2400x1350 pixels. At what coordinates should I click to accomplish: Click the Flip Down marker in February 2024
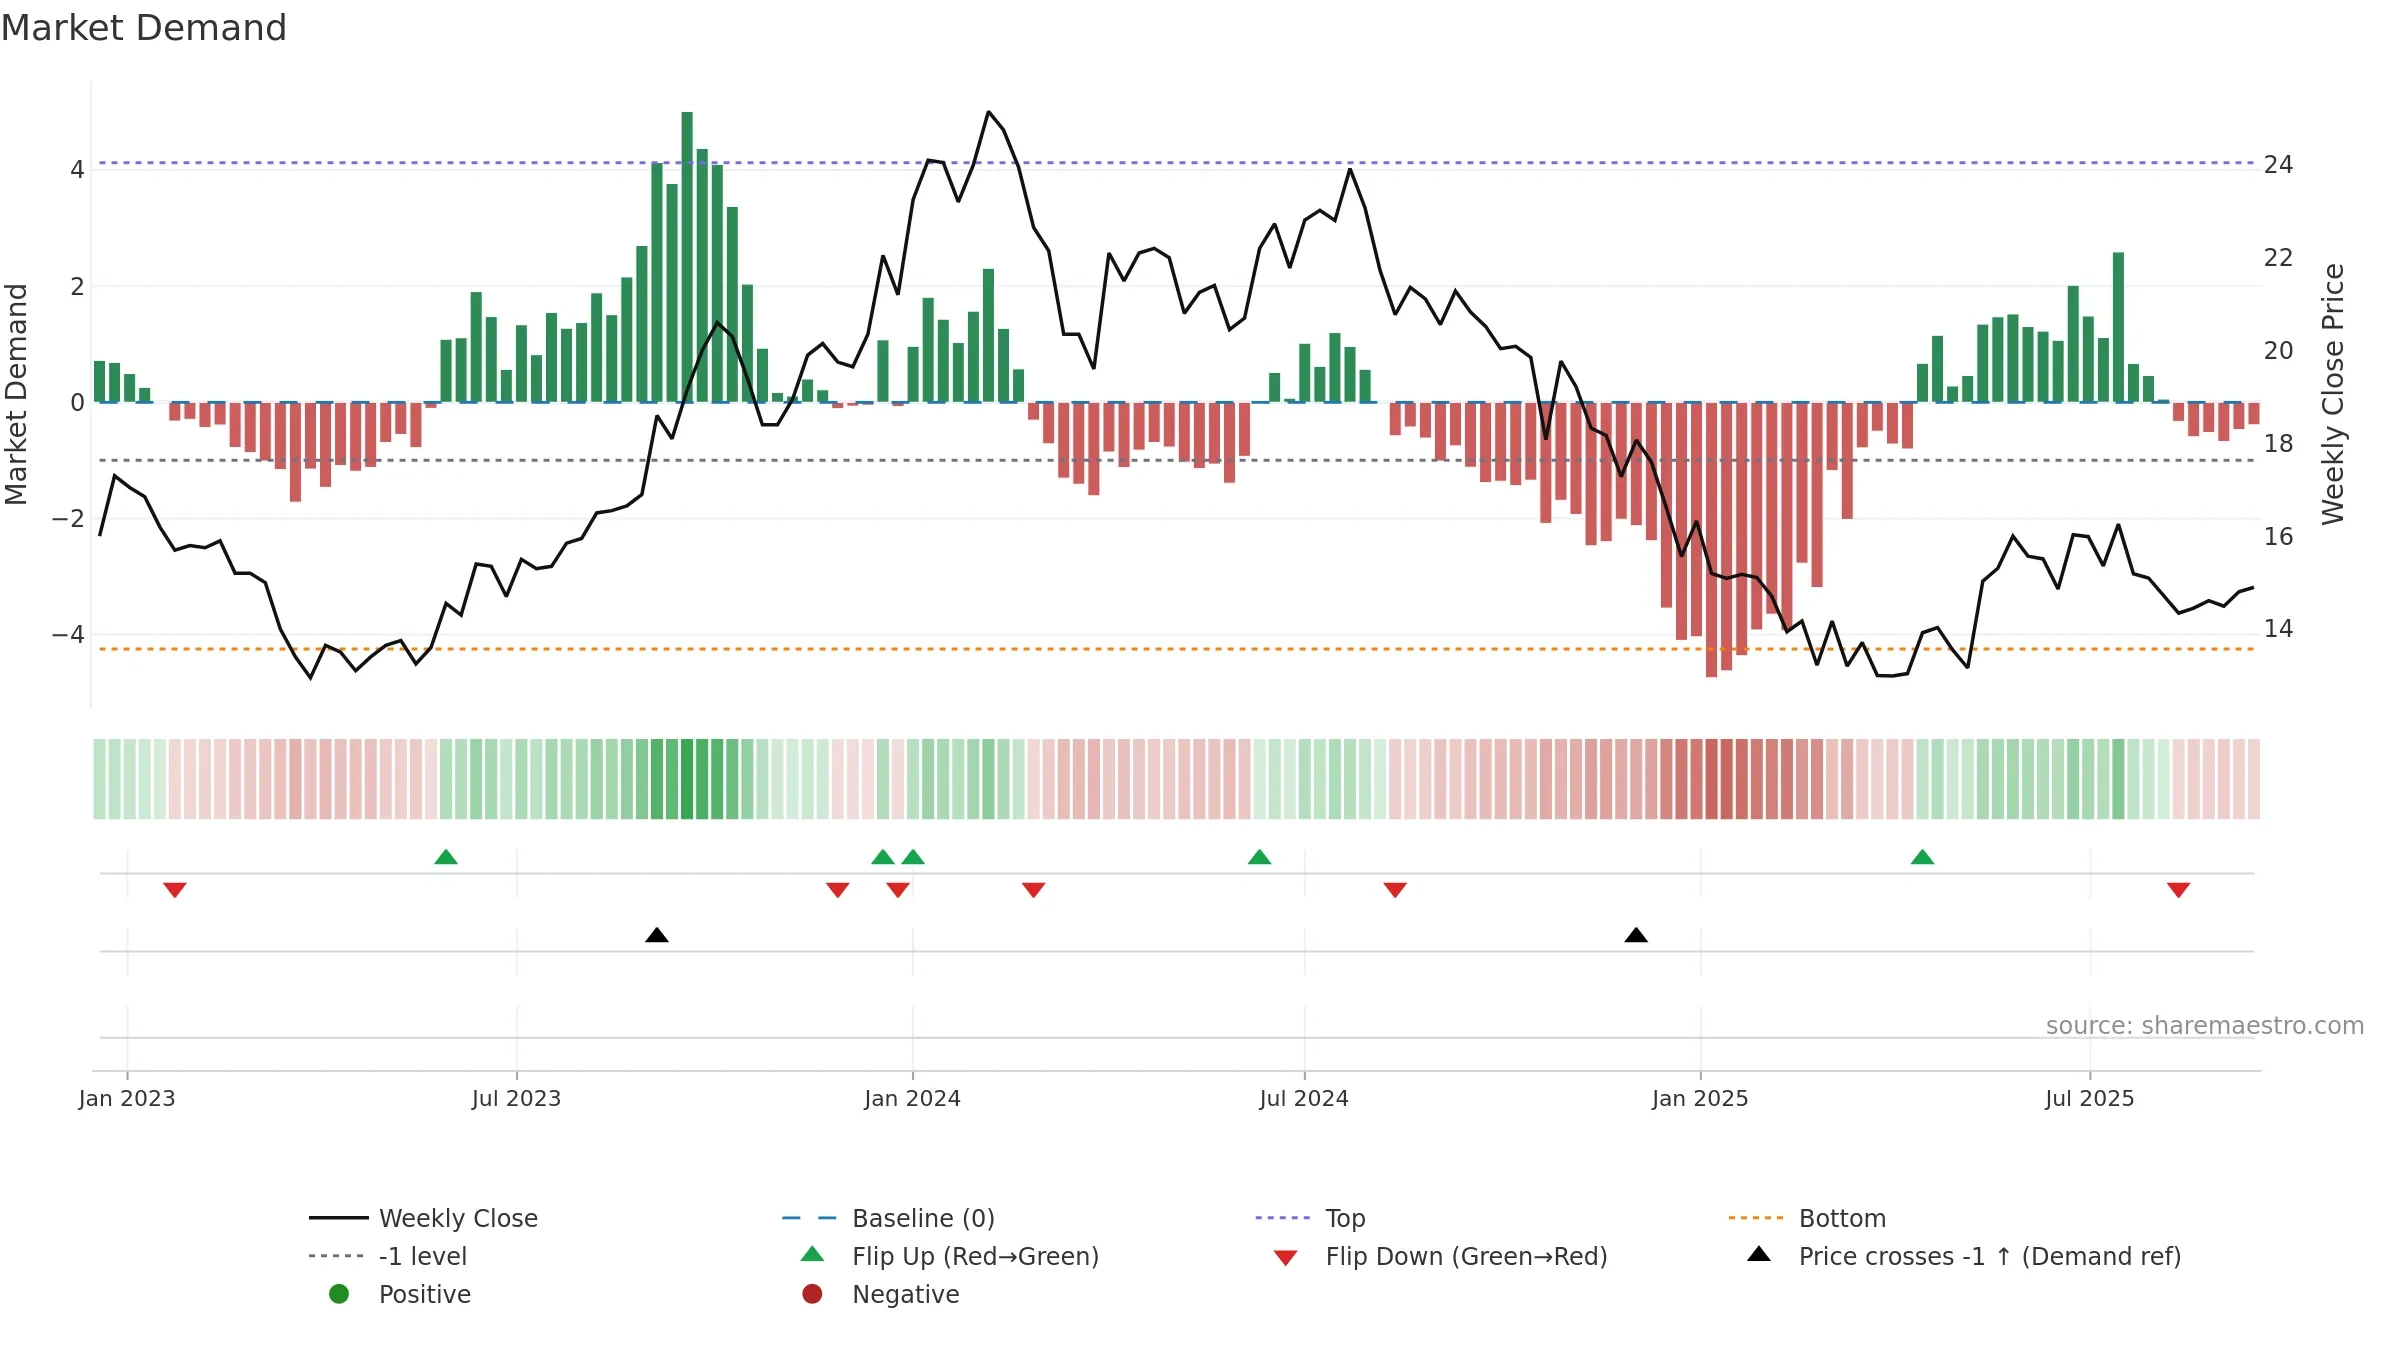pos(1034,890)
